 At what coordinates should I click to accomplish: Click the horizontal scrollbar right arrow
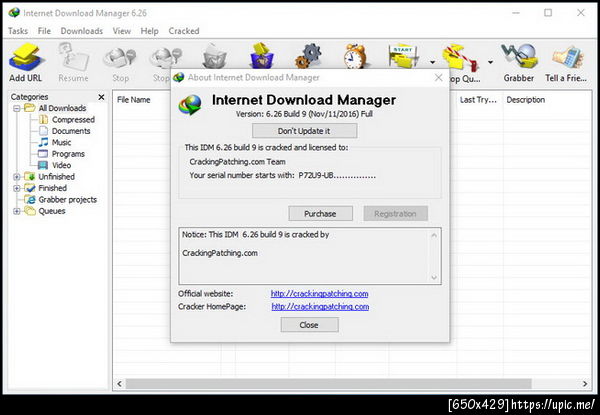585,384
